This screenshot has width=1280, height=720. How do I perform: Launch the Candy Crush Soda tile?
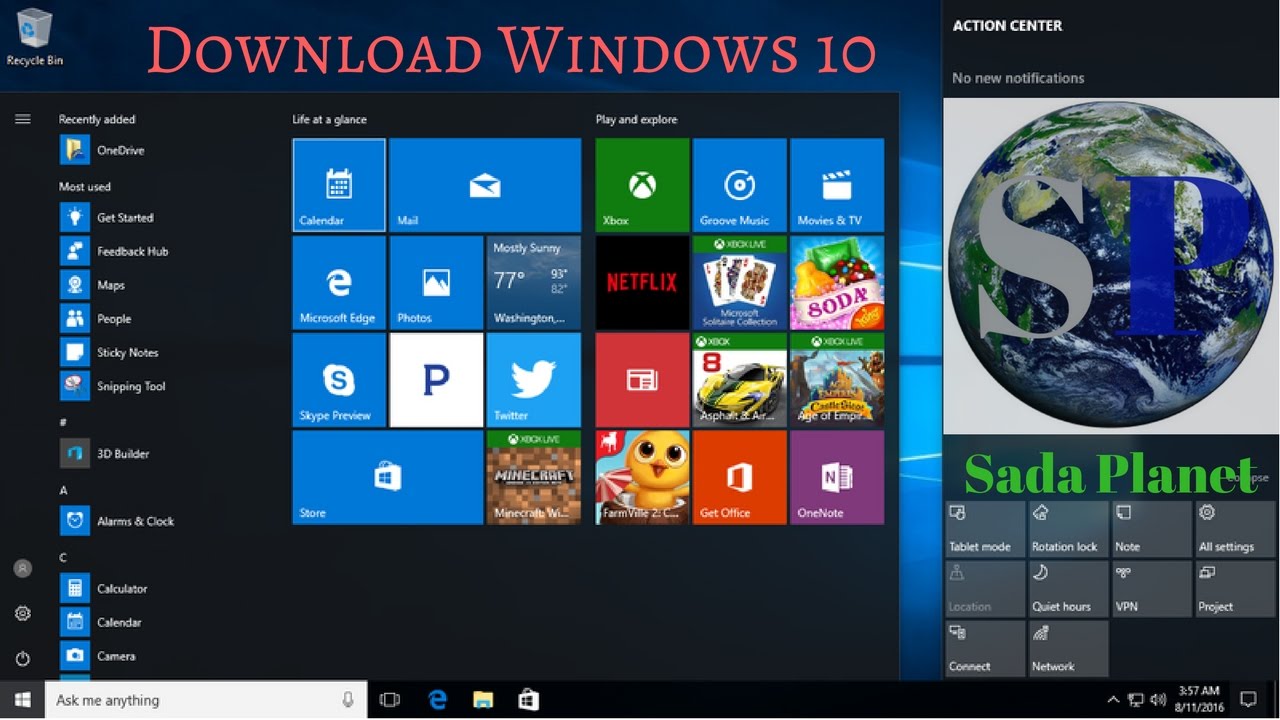click(837, 283)
